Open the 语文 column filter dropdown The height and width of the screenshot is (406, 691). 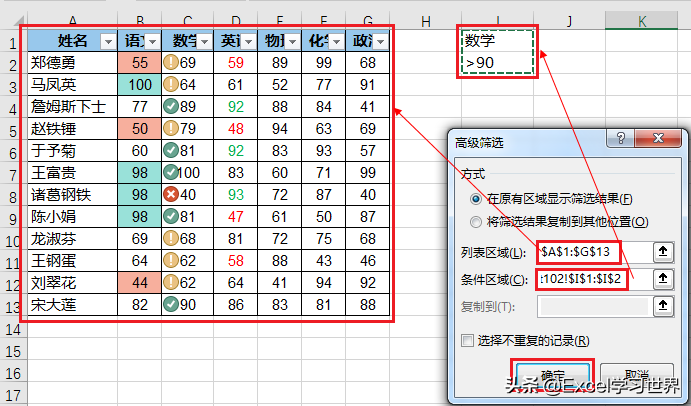click(x=152, y=41)
